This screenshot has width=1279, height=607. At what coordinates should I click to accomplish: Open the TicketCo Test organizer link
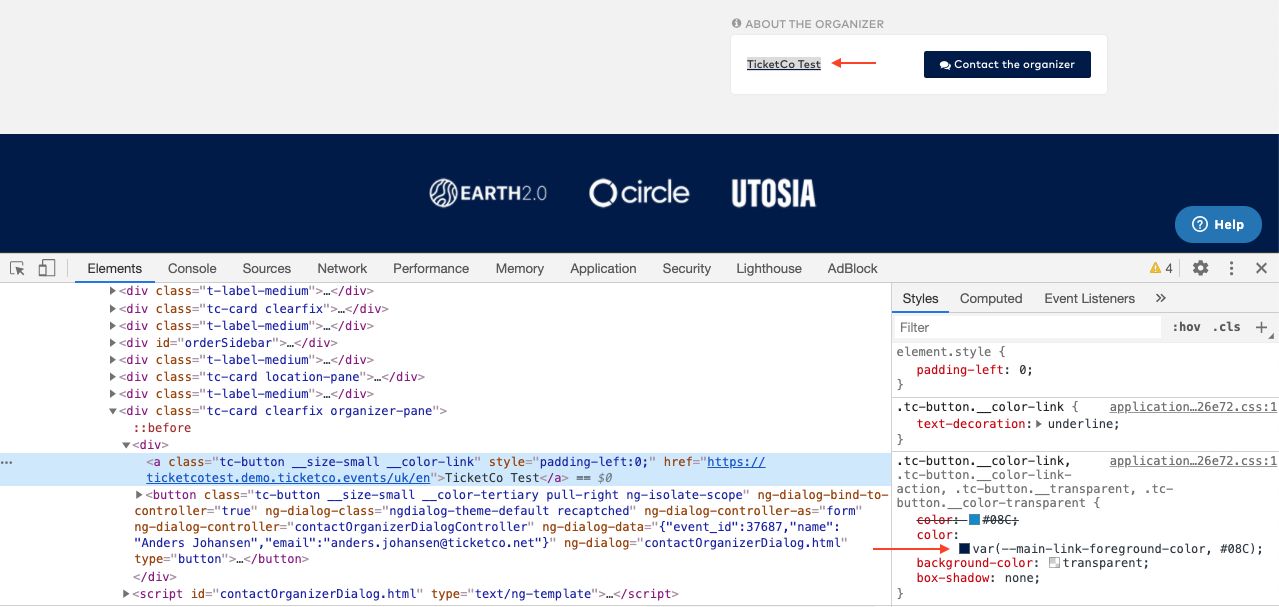coord(783,64)
